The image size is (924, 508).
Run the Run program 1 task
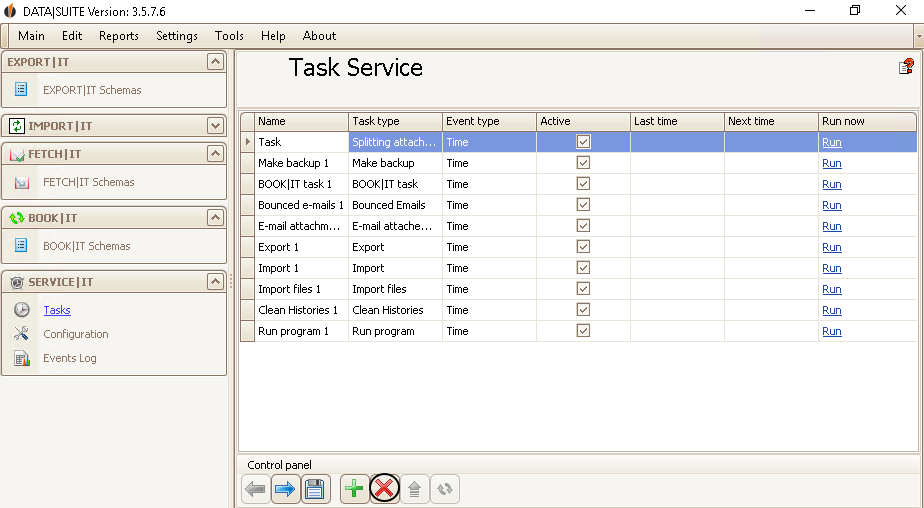831,331
